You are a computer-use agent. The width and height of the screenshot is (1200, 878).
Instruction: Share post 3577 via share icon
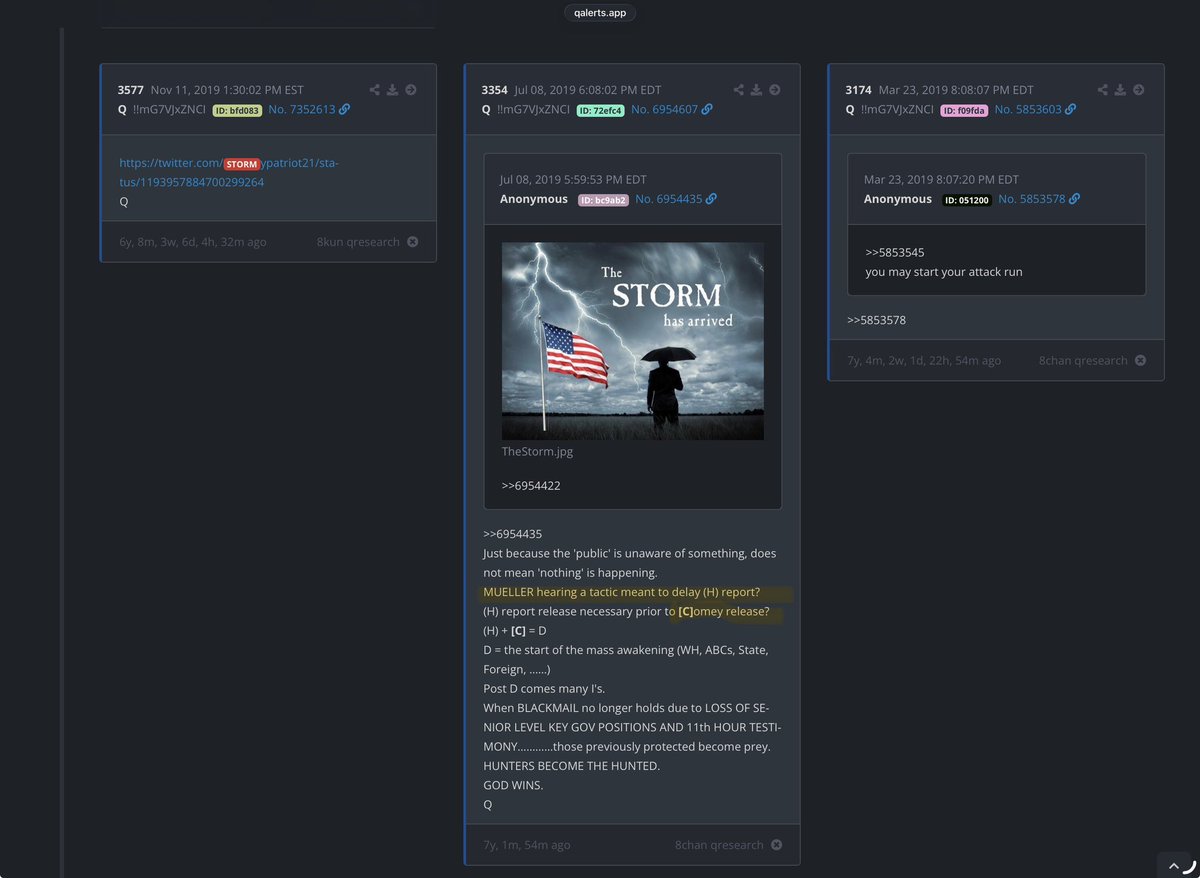(x=375, y=90)
